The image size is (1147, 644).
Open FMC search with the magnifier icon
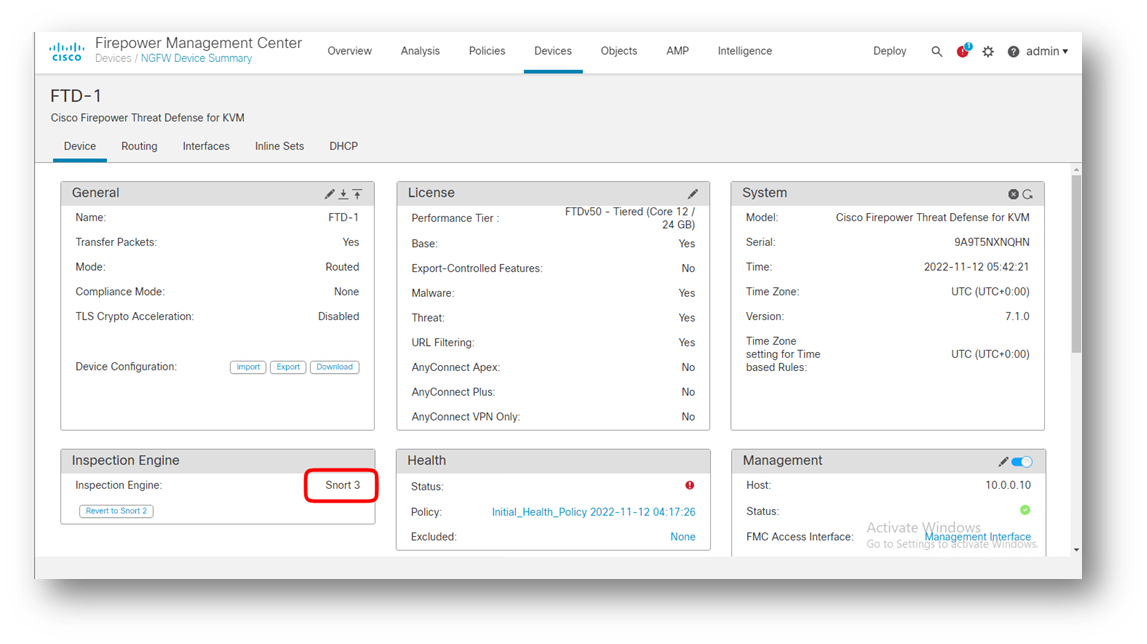click(937, 51)
